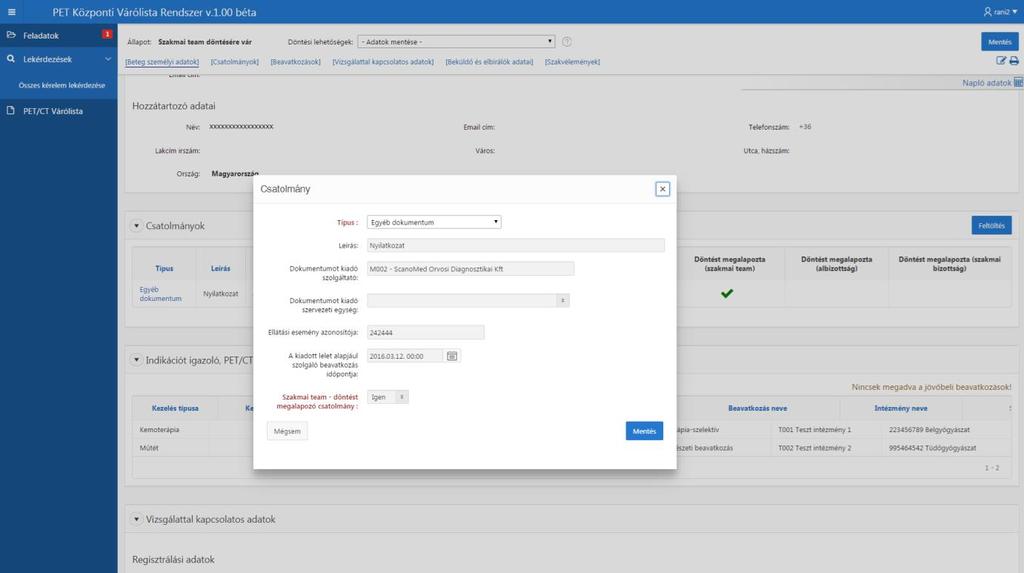Click the Lekérdezések search icon
Viewport: 1024px width, 573px height.
pyautogui.click(x=10, y=59)
